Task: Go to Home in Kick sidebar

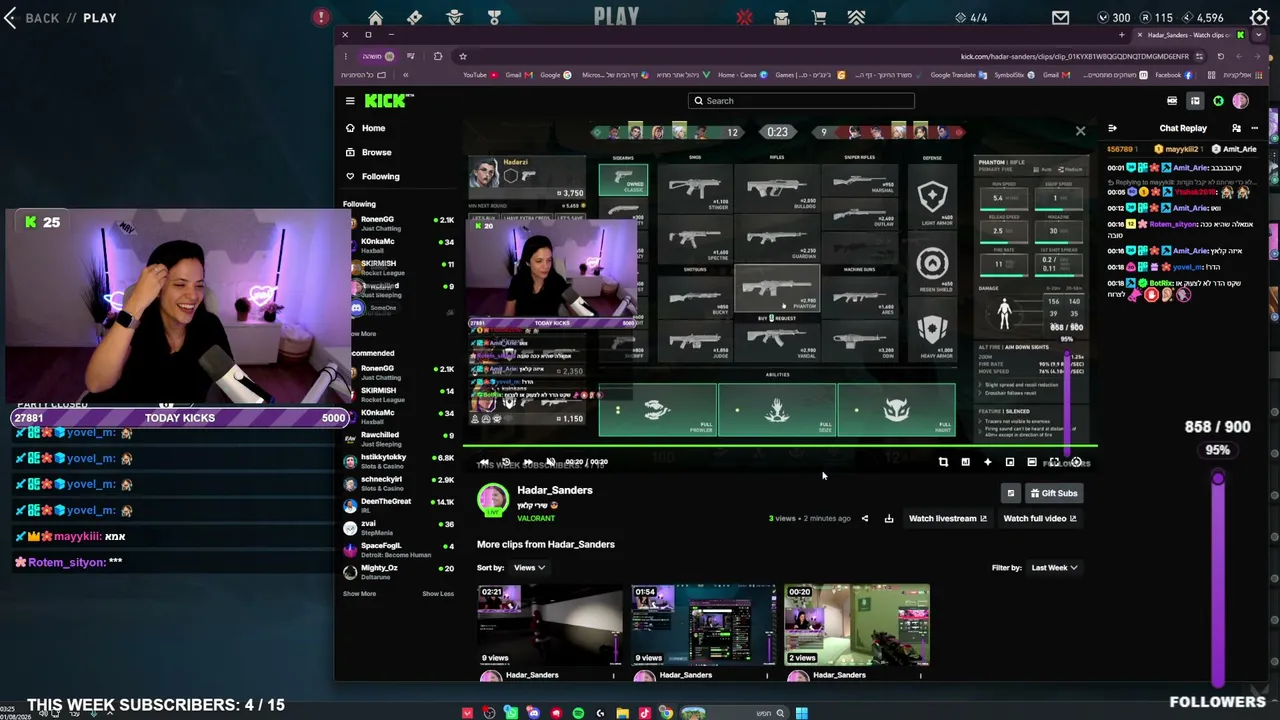Action: [366, 128]
